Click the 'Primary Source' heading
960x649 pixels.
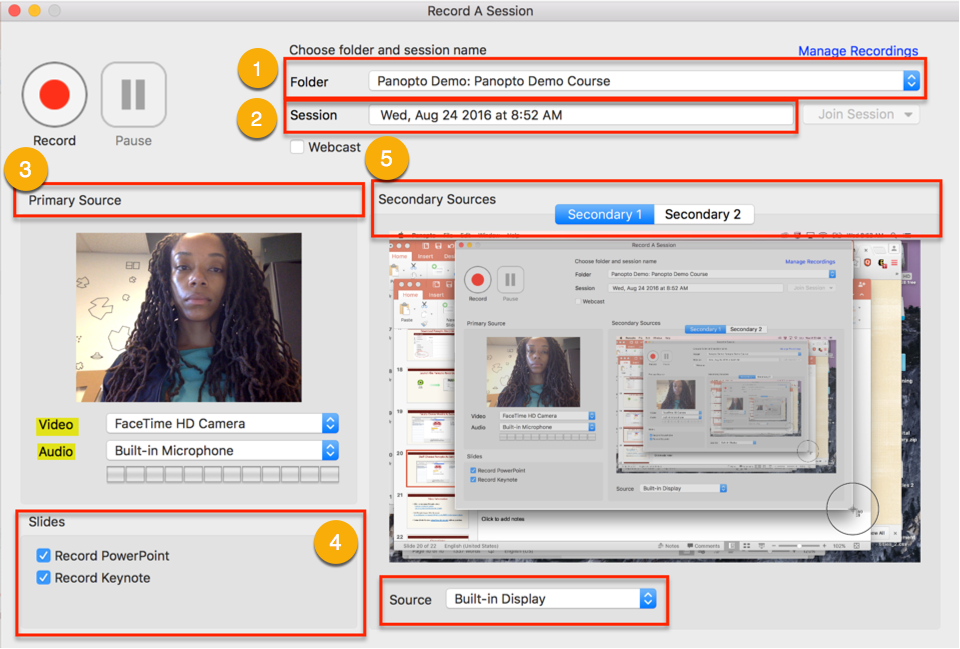click(x=75, y=200)
